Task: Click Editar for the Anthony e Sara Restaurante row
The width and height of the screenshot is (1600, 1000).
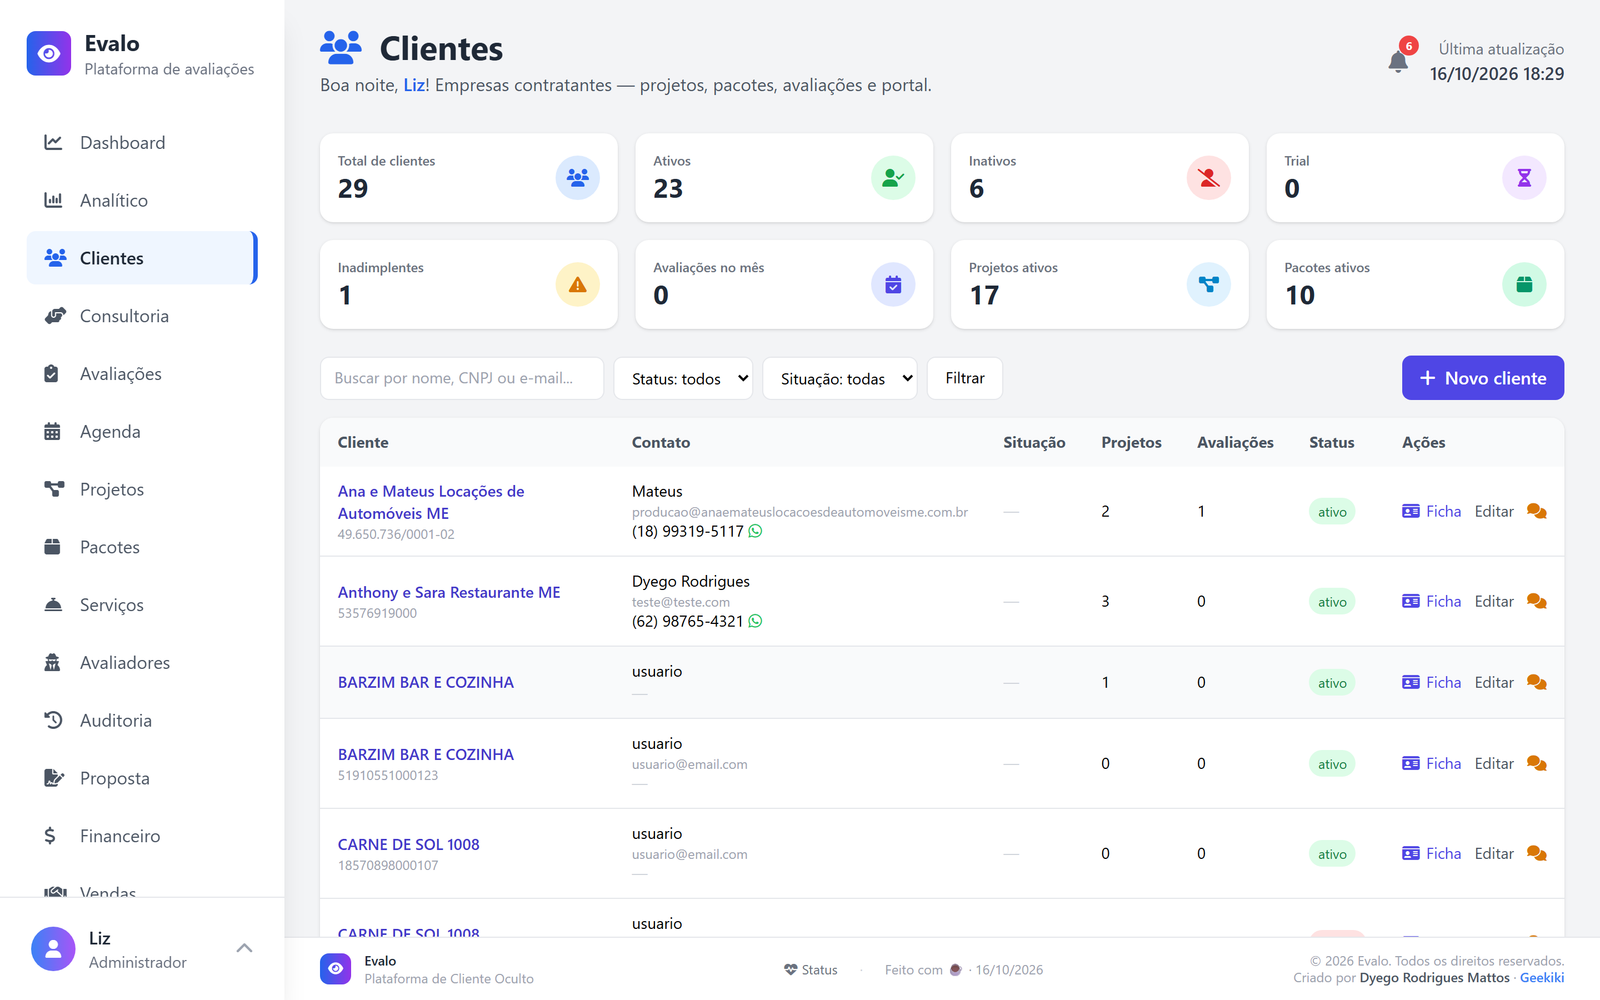Action: [x=1494, y=601]
